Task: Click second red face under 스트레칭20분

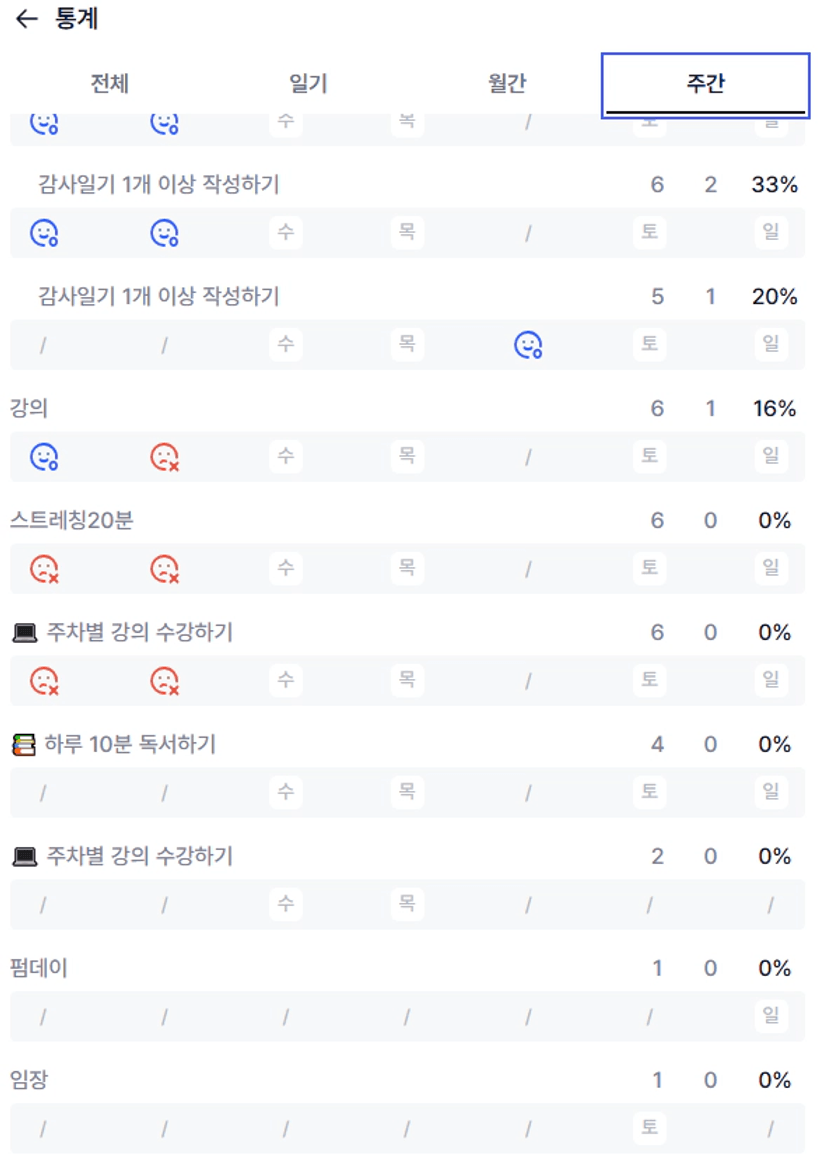Action: [164, 569]
